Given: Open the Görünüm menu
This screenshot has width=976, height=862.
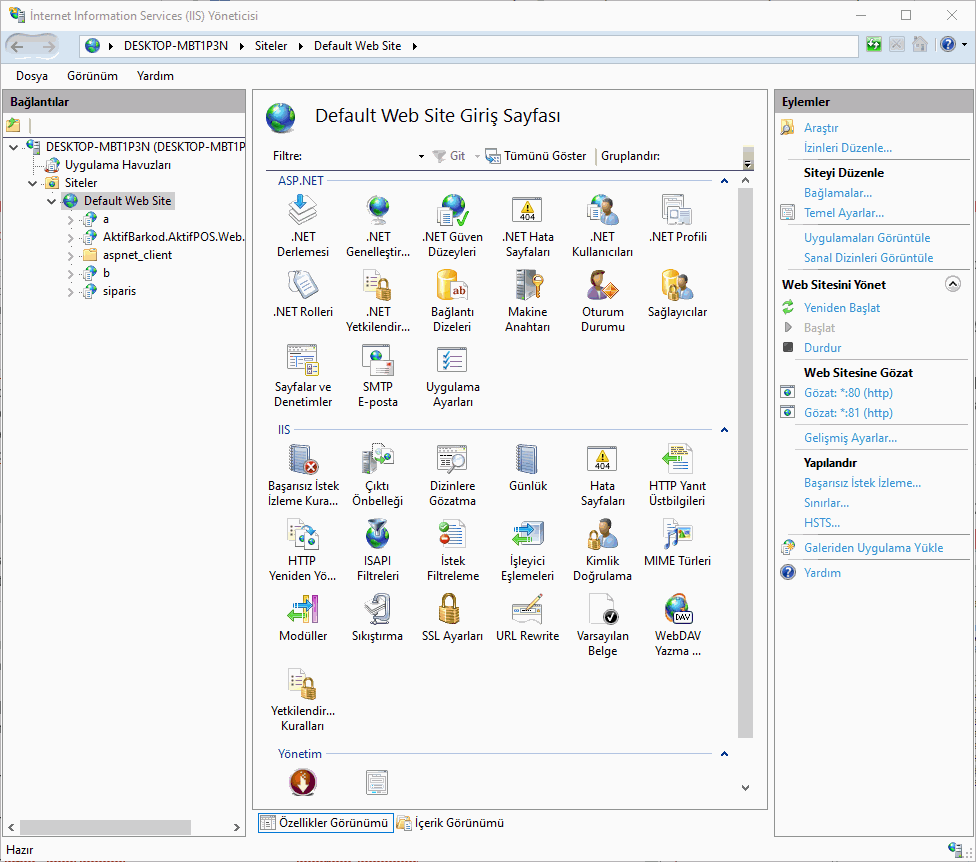Looking at the screenshot, I should coord(92,76).
